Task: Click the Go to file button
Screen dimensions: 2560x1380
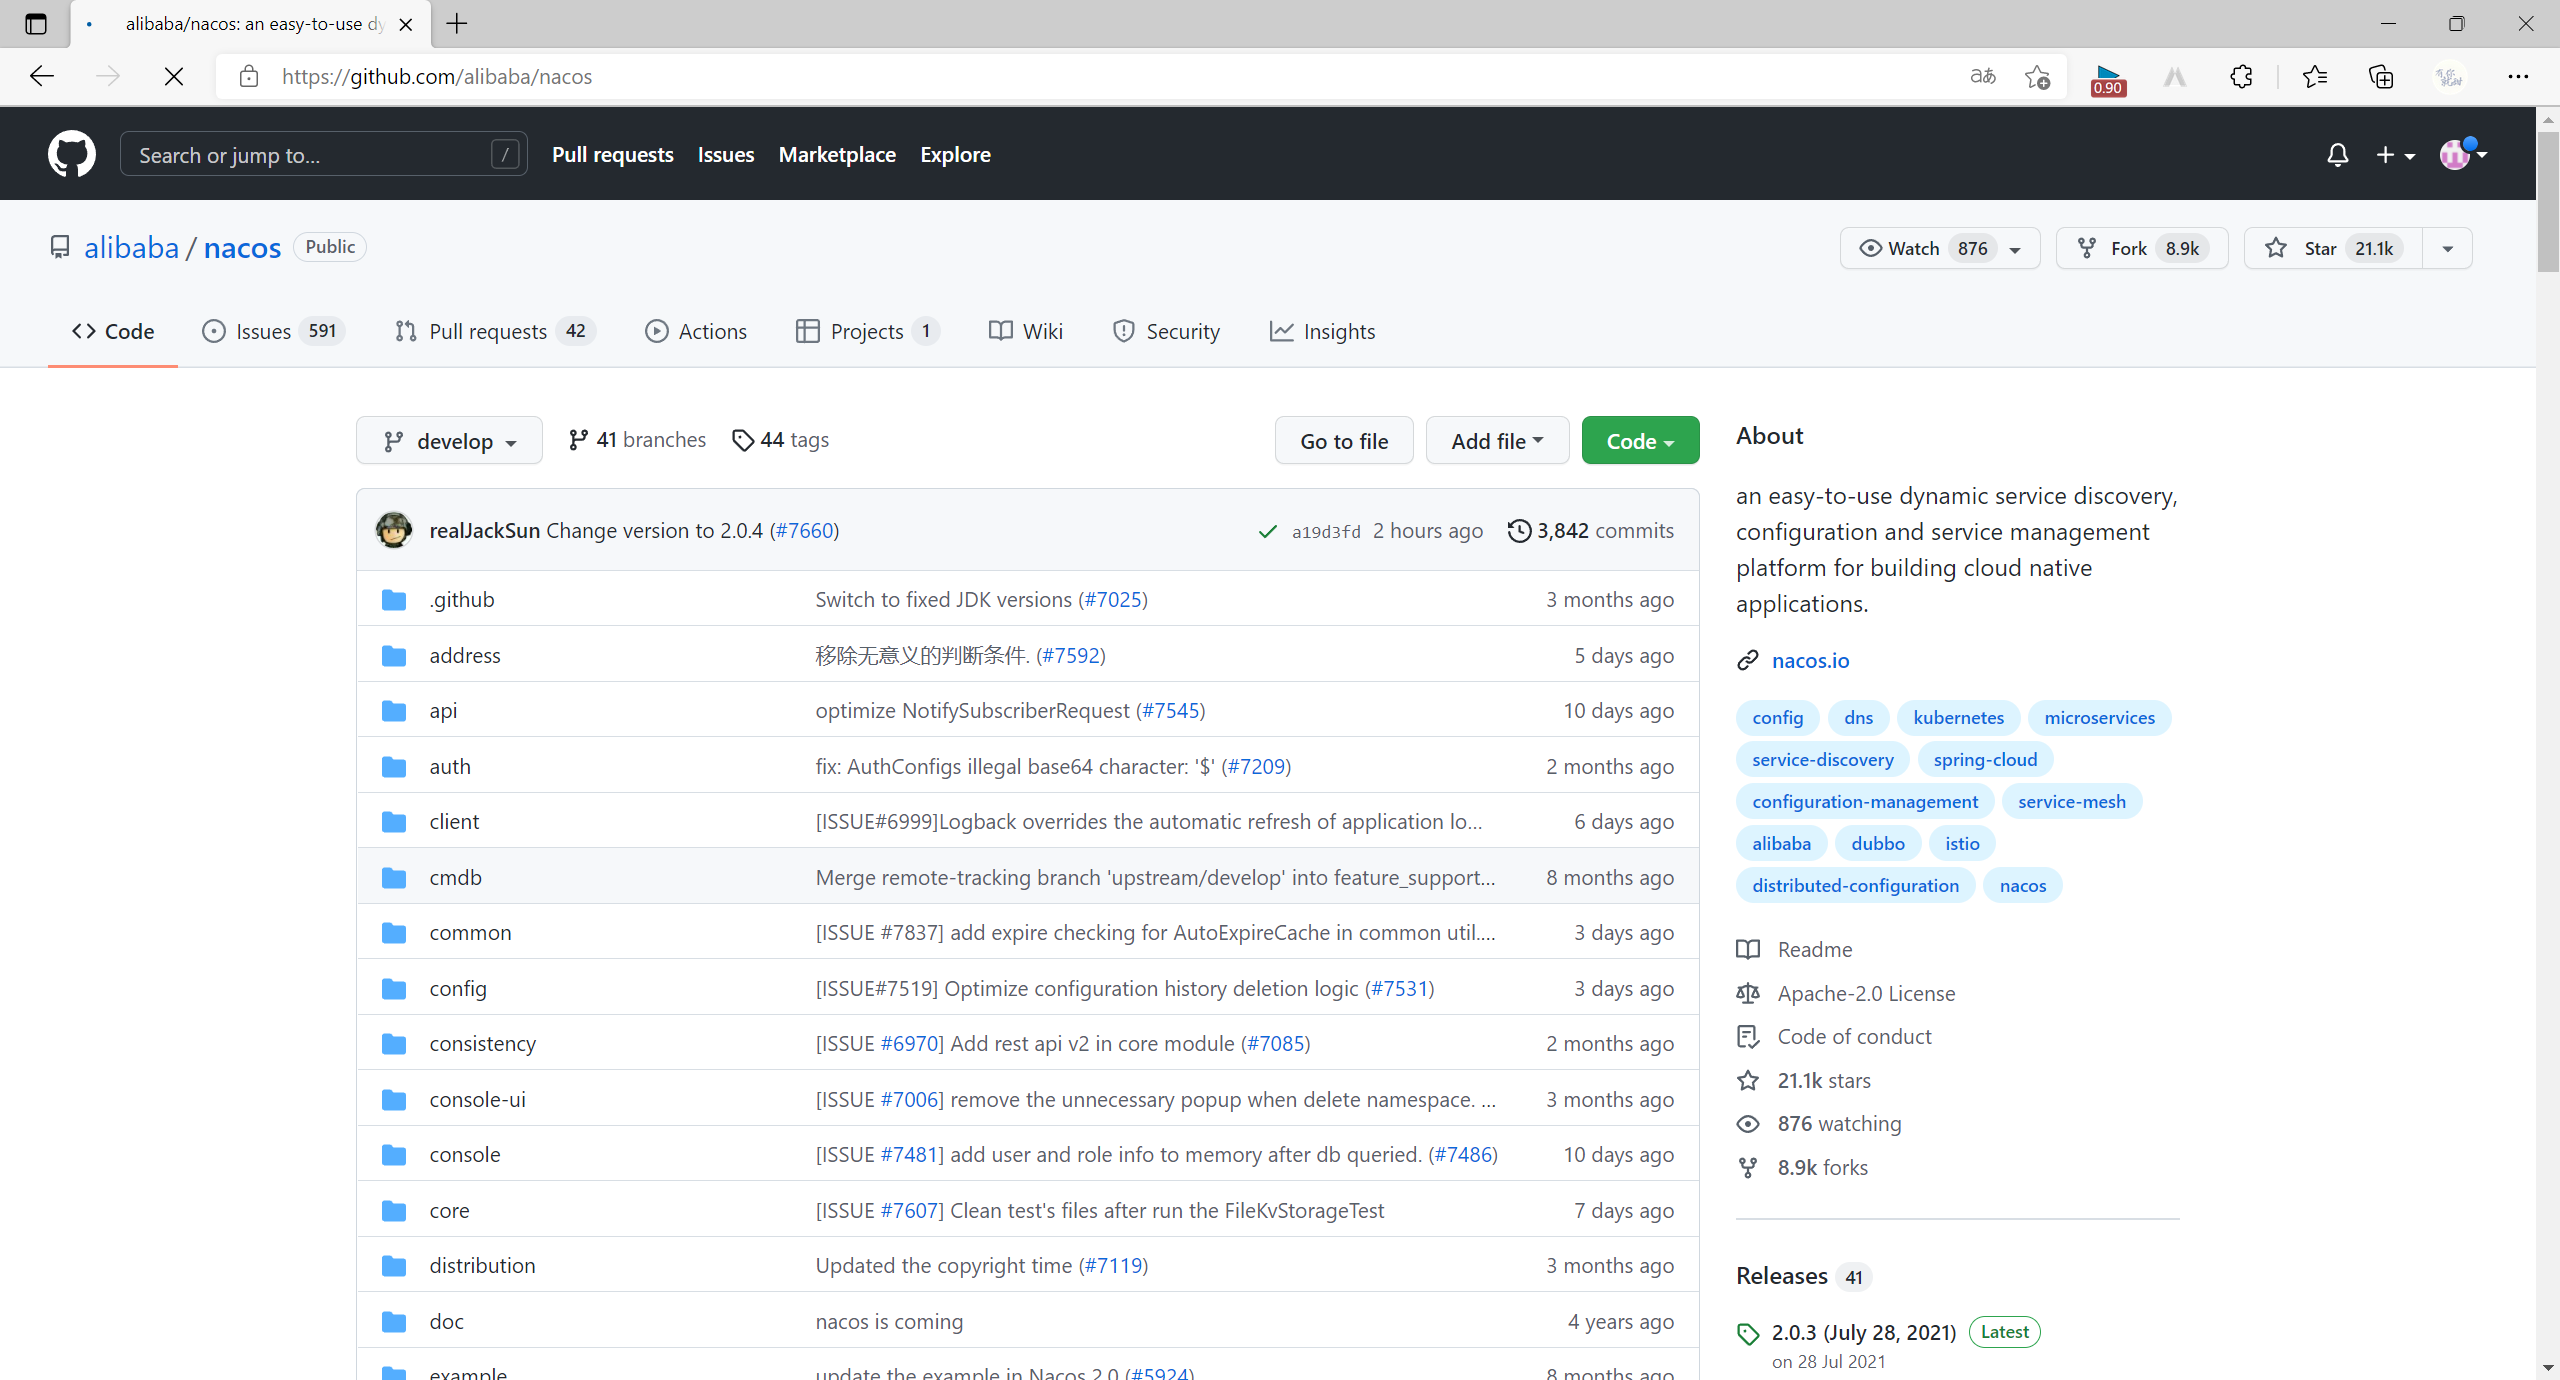Action: pyautogui.click(x=1343, y=441)
